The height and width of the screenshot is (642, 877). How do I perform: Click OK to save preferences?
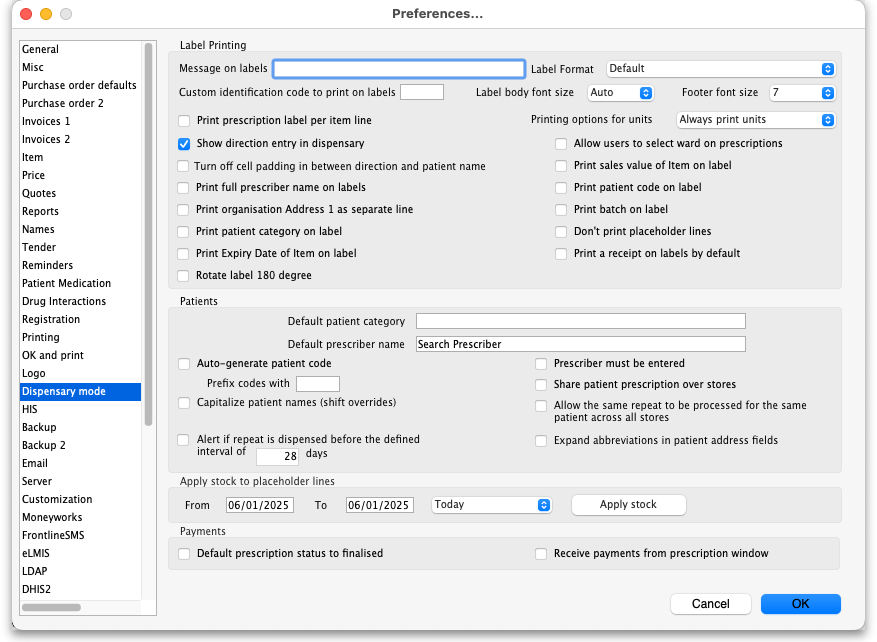click(800, 604)
